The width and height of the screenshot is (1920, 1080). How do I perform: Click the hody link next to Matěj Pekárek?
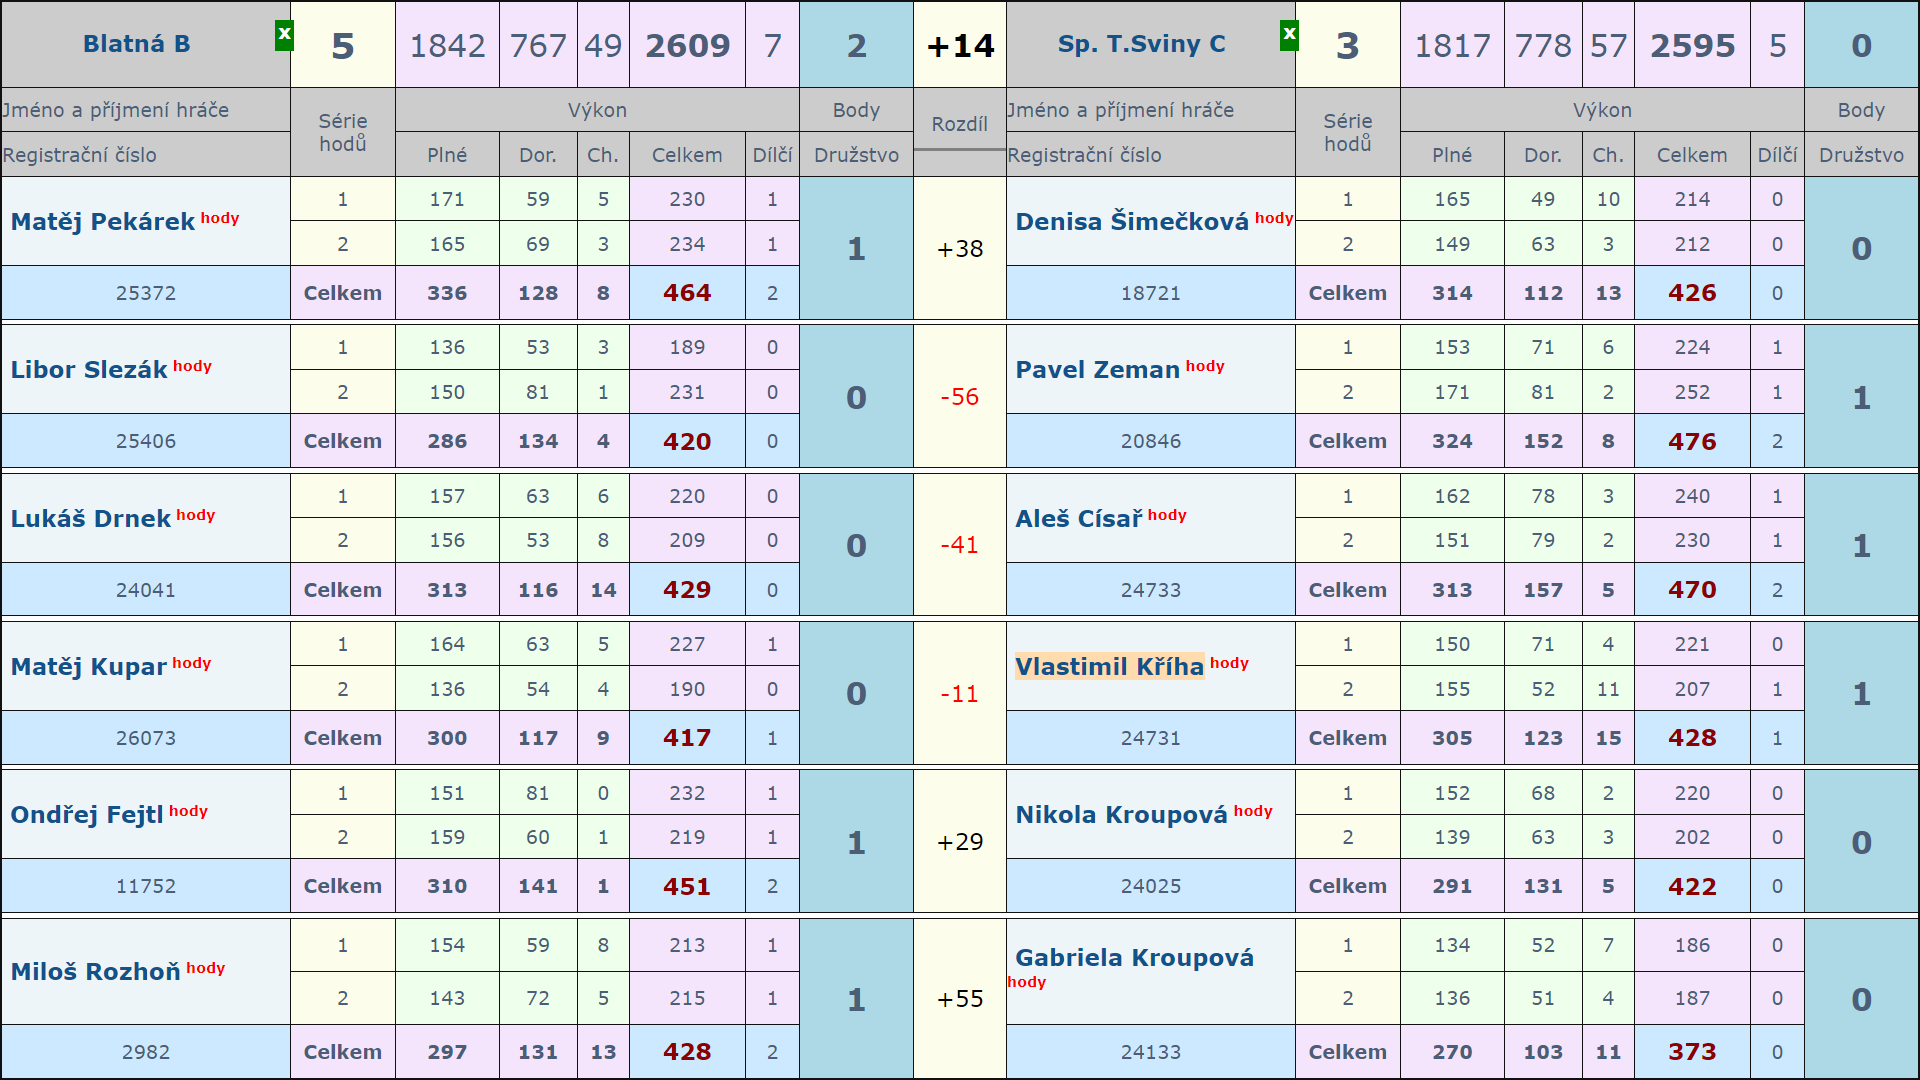(220, 218)
